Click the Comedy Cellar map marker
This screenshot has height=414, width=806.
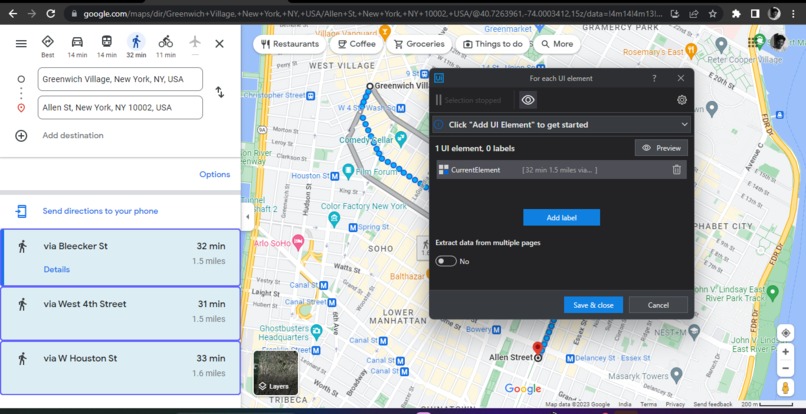(400, 138)
